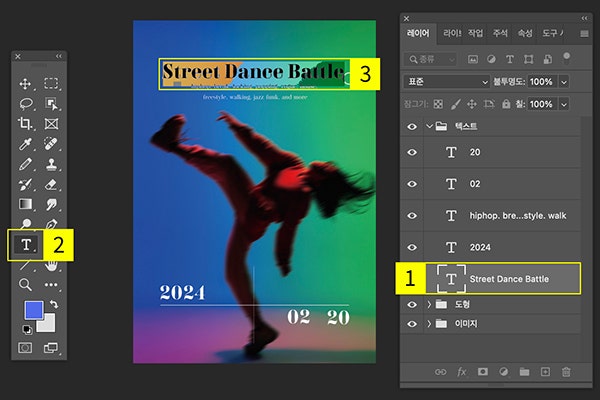The height and width of the screenshot is (400, 600).
Task: Select the Hand tool
Action: point(51,265)
